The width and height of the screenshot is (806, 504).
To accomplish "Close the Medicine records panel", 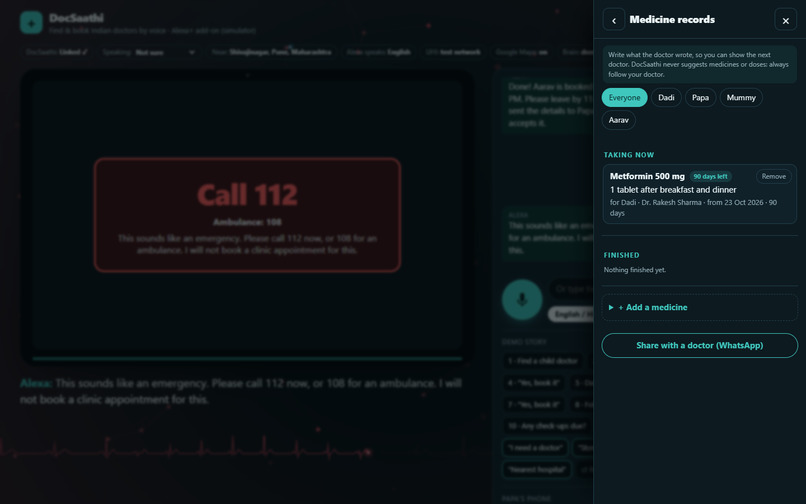I will [x=785, y=20].
